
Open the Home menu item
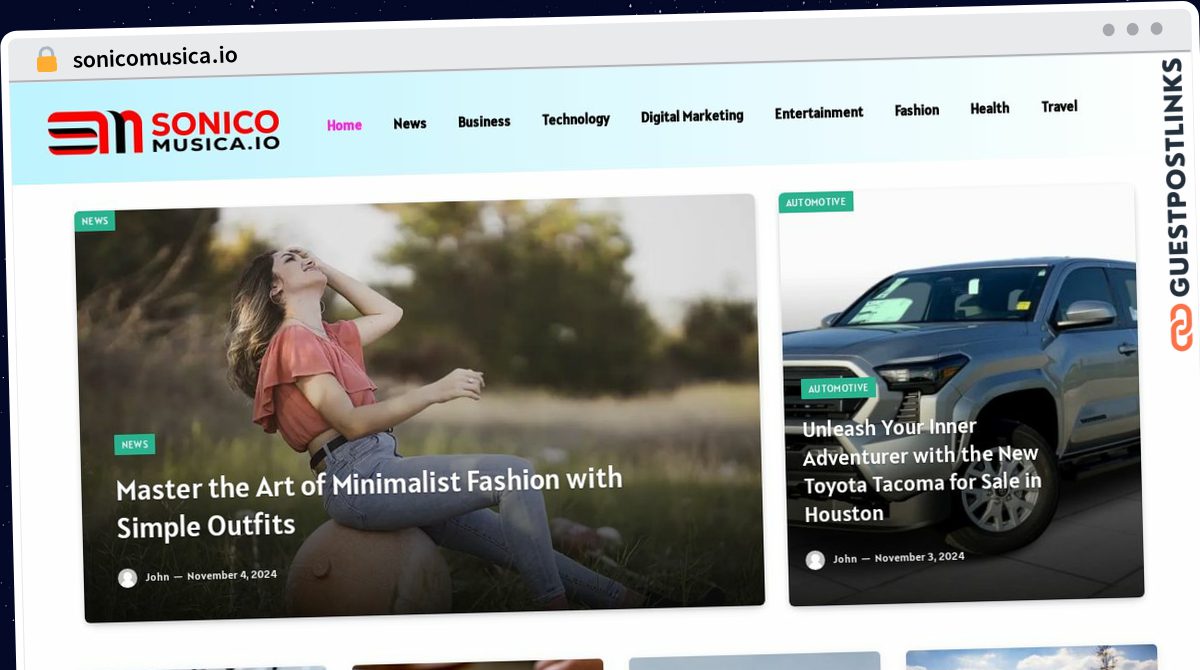(344, 125)
